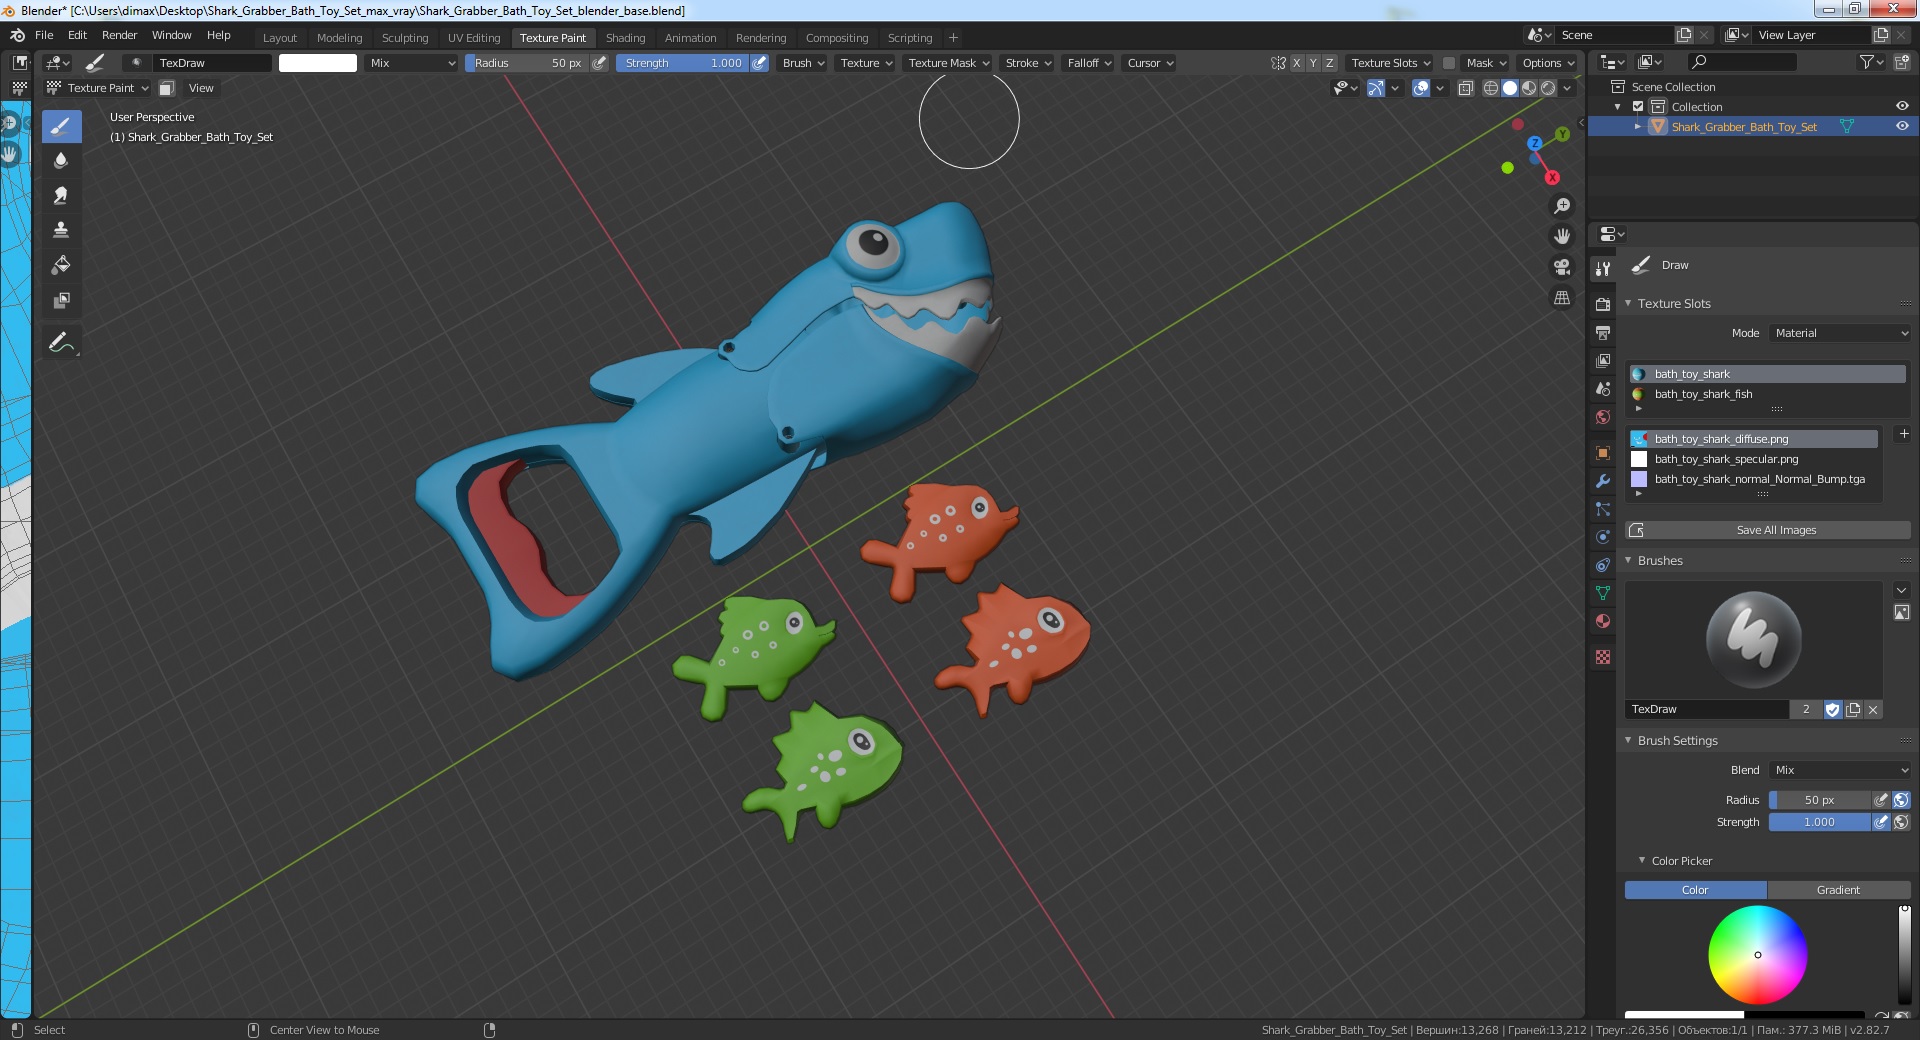Toggle X symmetry mirror button
1920x1040 pixels.
[x=1297, y=63]
